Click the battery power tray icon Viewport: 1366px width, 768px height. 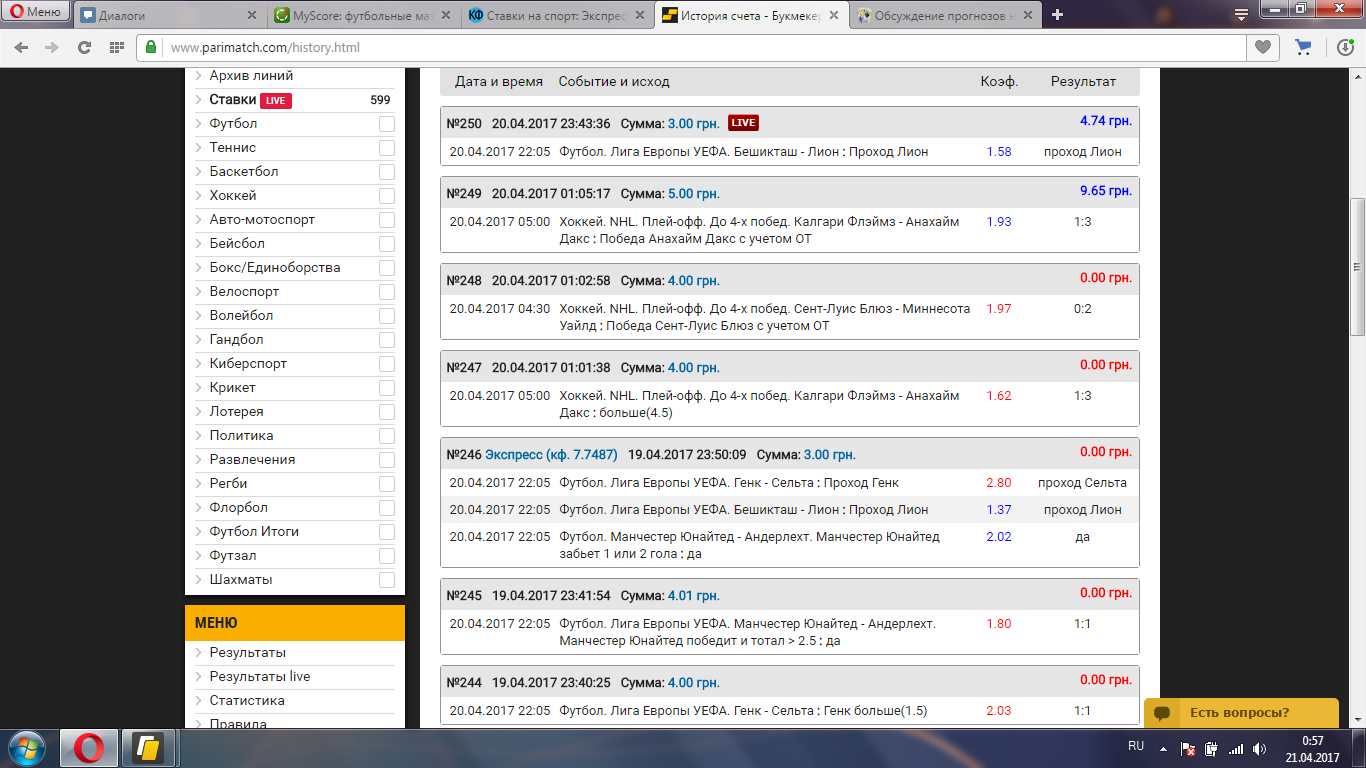tap(1211, 748)
